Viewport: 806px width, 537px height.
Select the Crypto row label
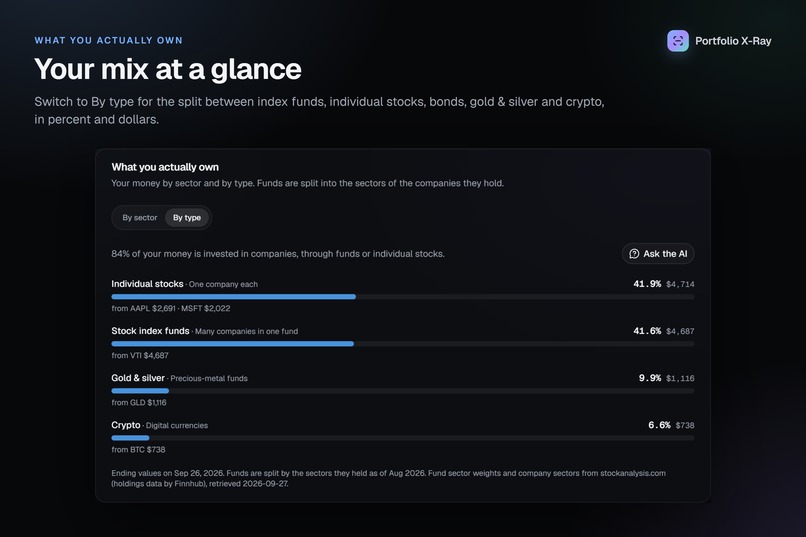tap(125, 425)
